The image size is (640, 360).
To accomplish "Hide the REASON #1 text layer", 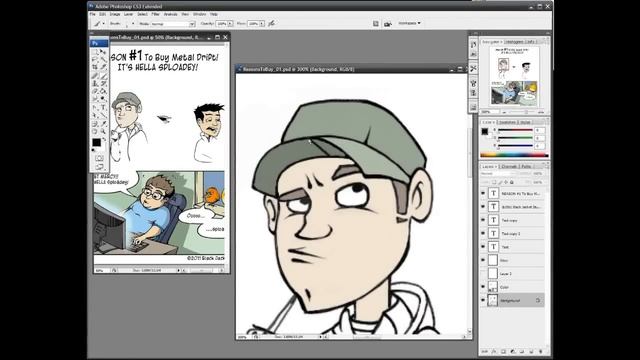I will [x=483, y=193].
